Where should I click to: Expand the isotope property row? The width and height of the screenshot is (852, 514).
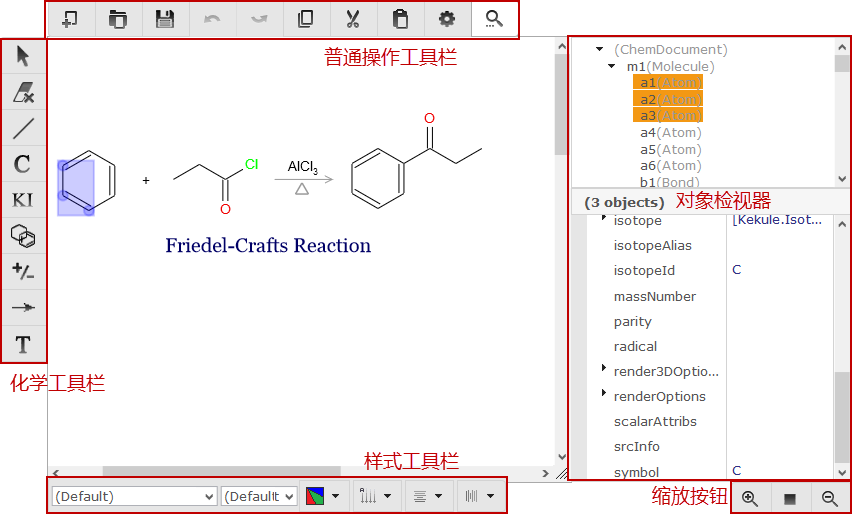pyautogui.click(x=604, y=219)
